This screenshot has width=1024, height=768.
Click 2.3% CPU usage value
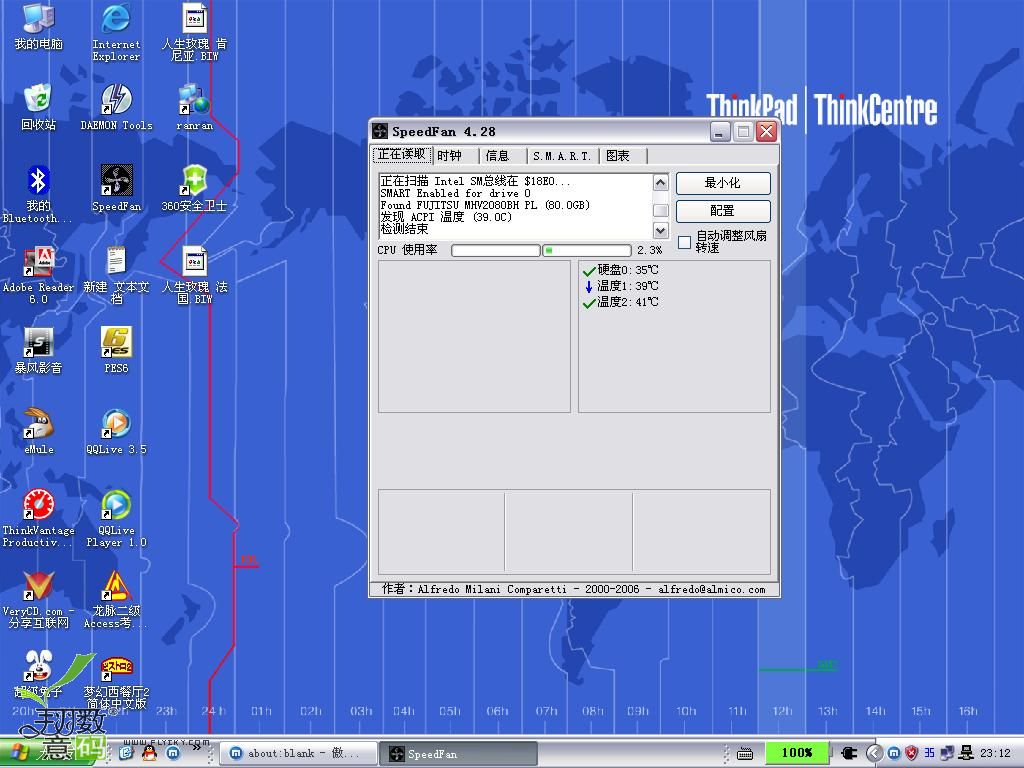[650, 250]
